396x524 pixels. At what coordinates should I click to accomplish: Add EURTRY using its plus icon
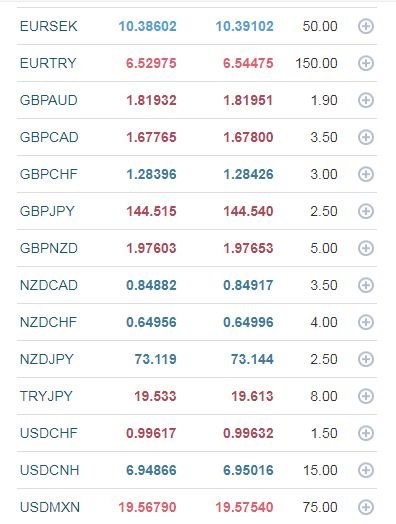(x=366, y=63)
